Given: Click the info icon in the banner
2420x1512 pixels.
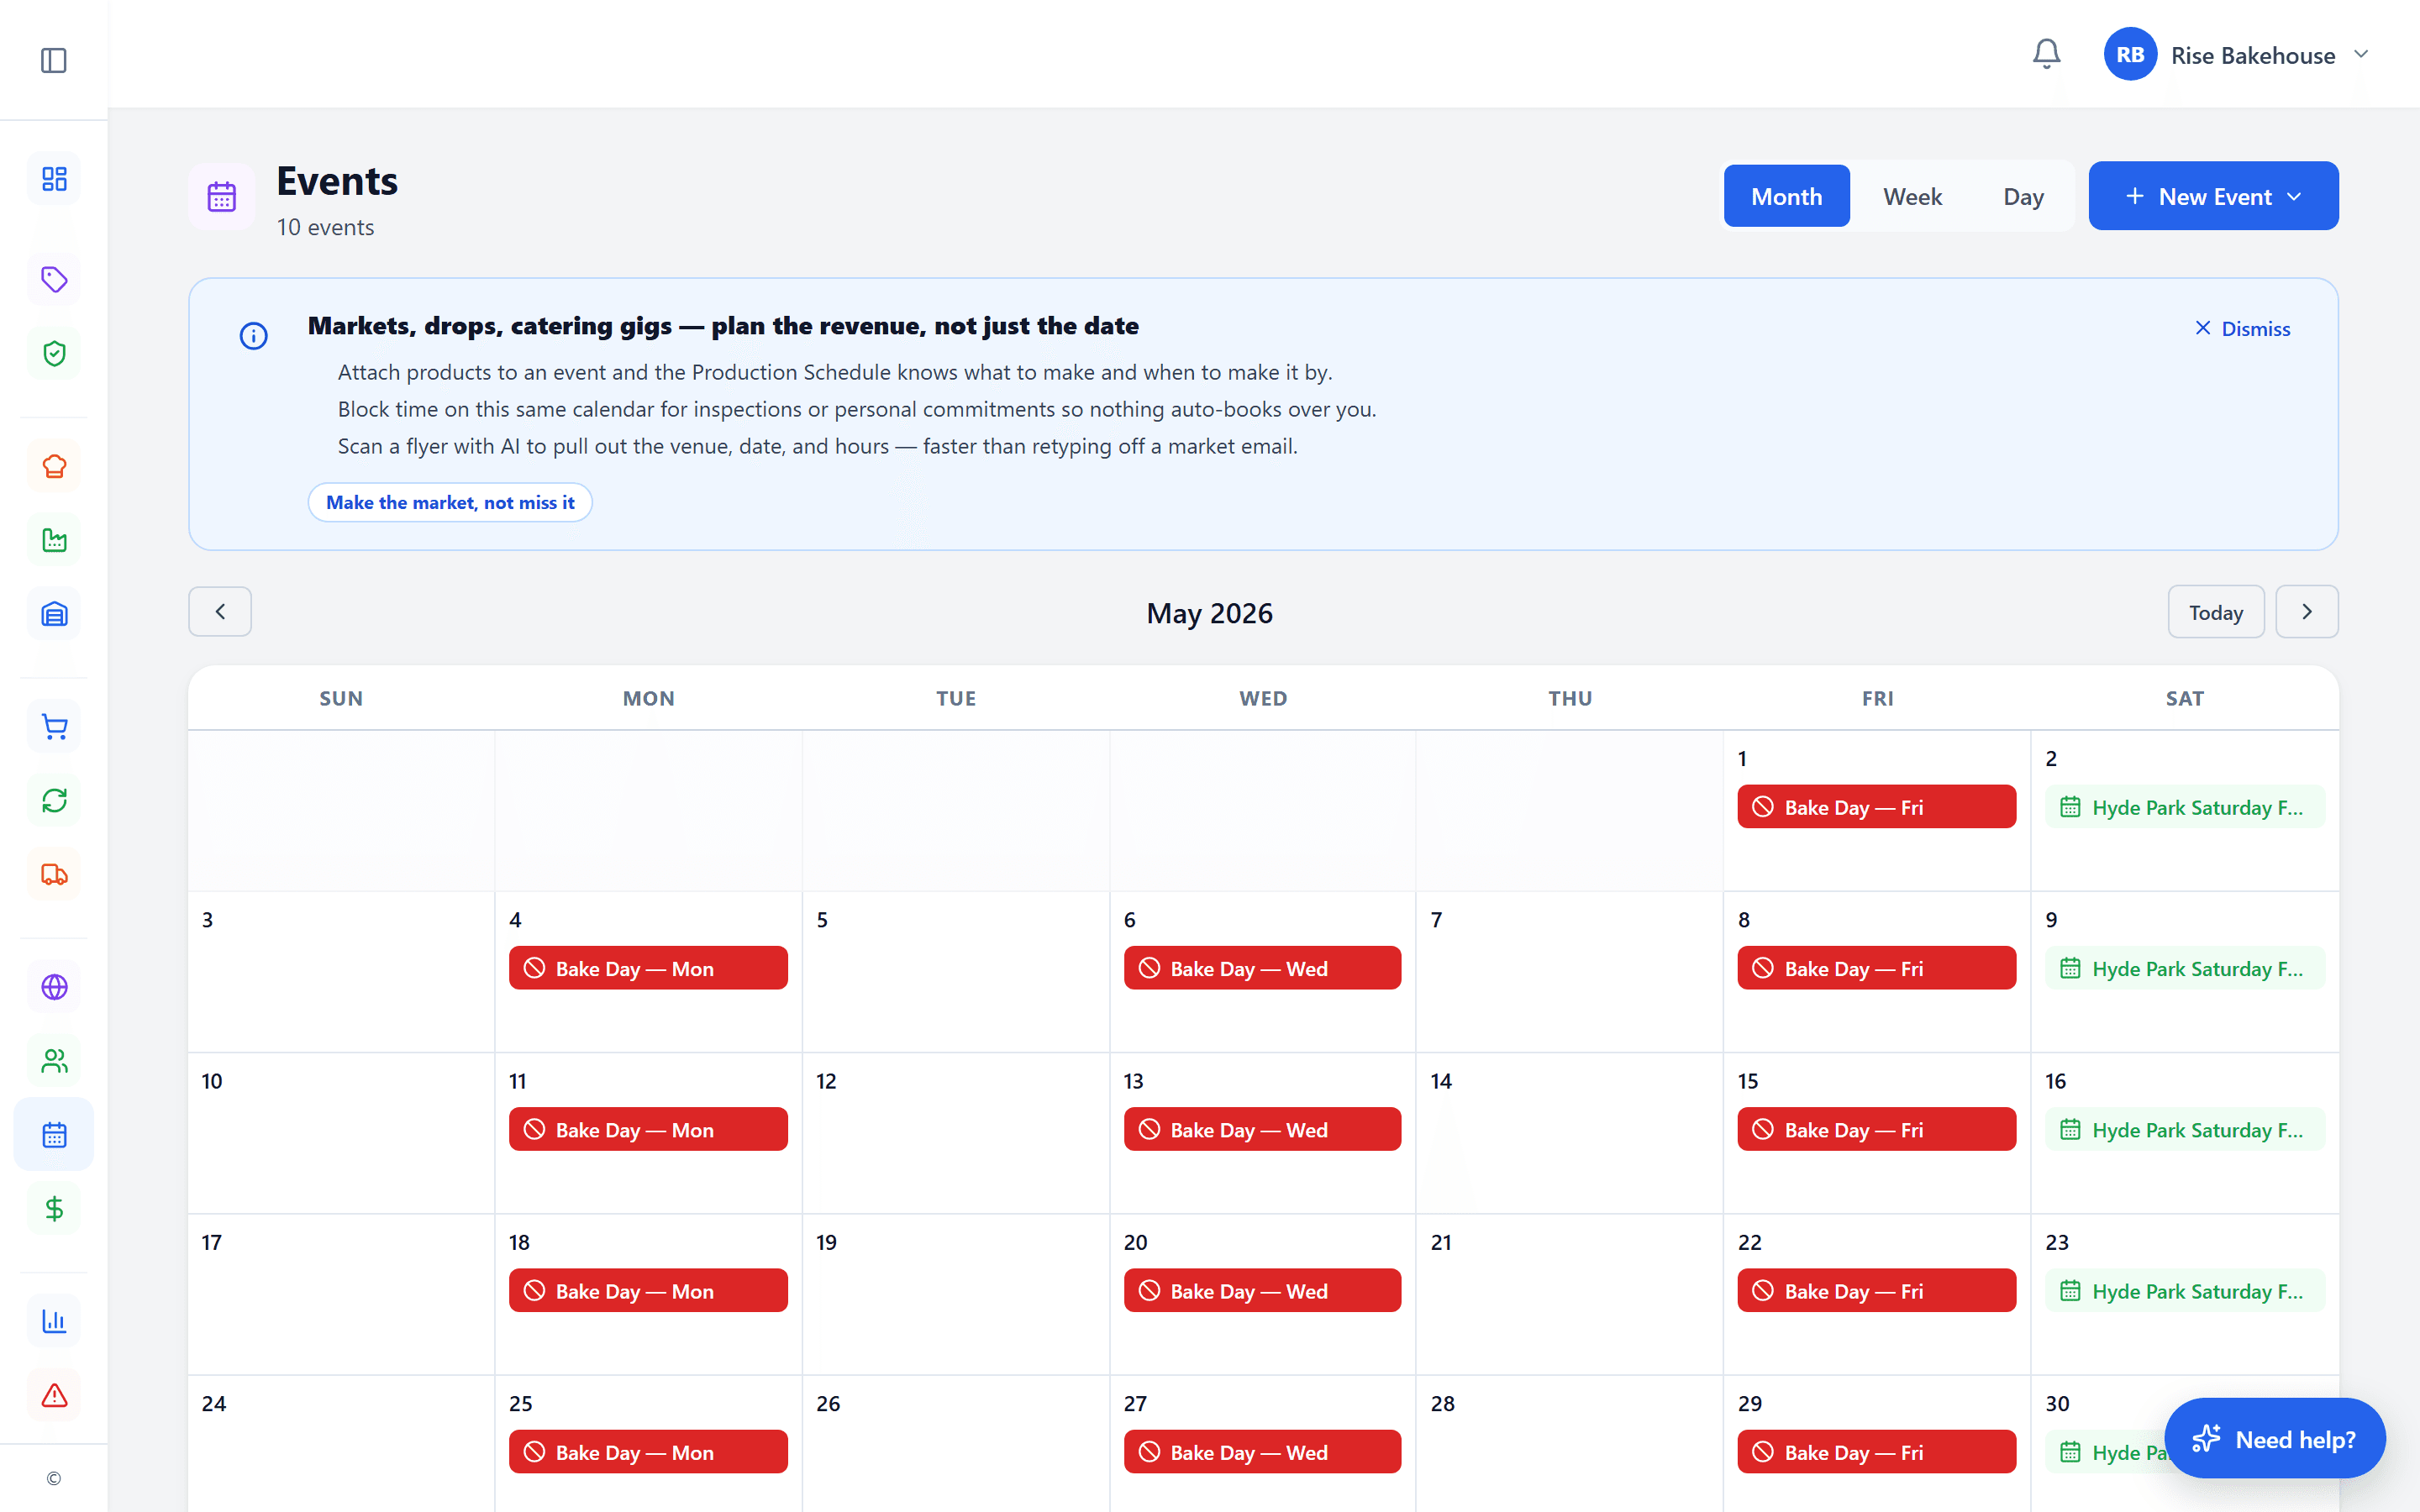Looking at the screenshot, I should (254, 336).
